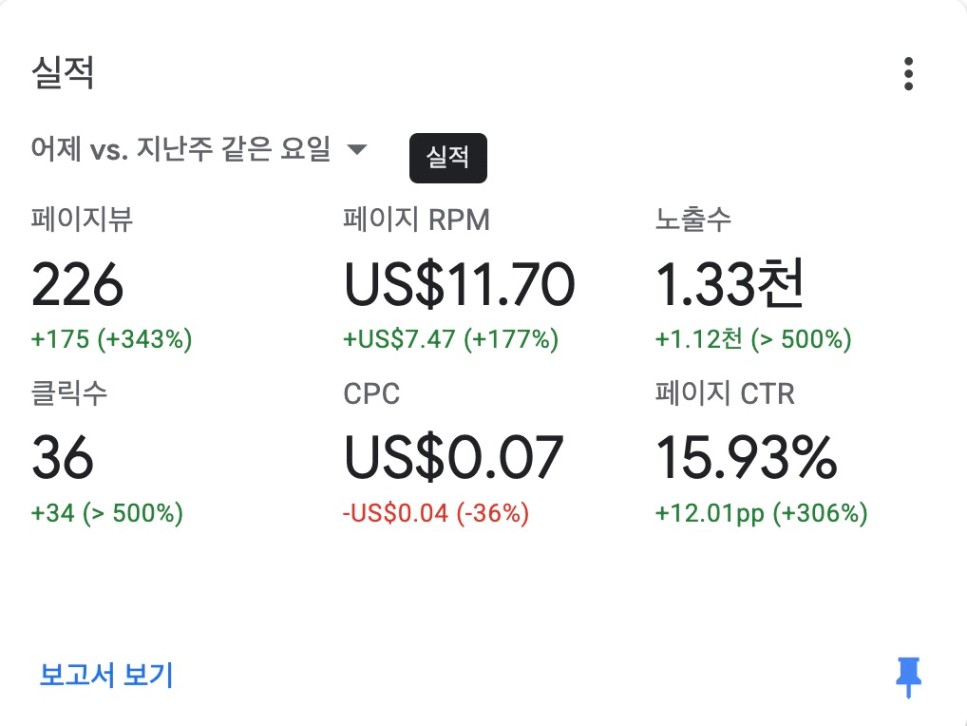Click the black '실적' tooltip
The height and width of the screenshot is (726, 967).
[448, 158]
